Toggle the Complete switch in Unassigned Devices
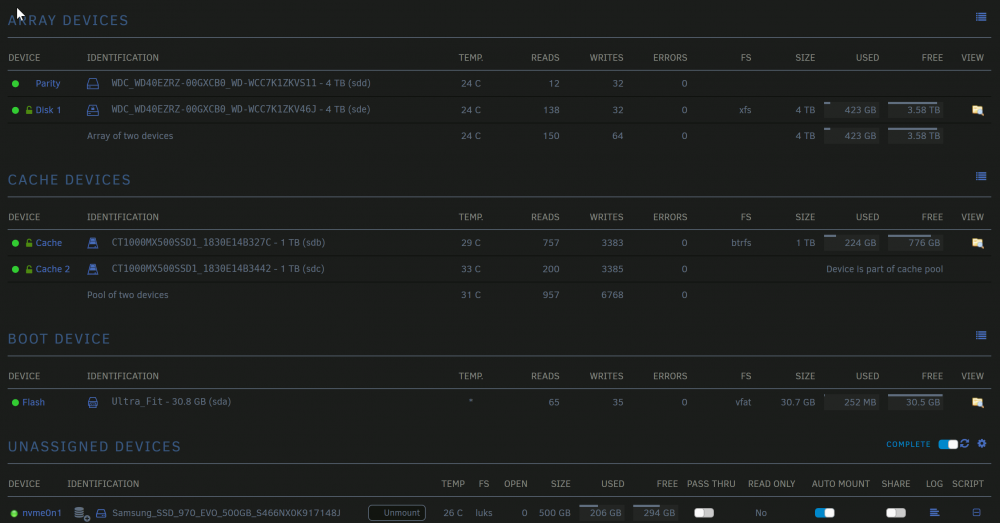1000x523 pixels. coord(948,444)
